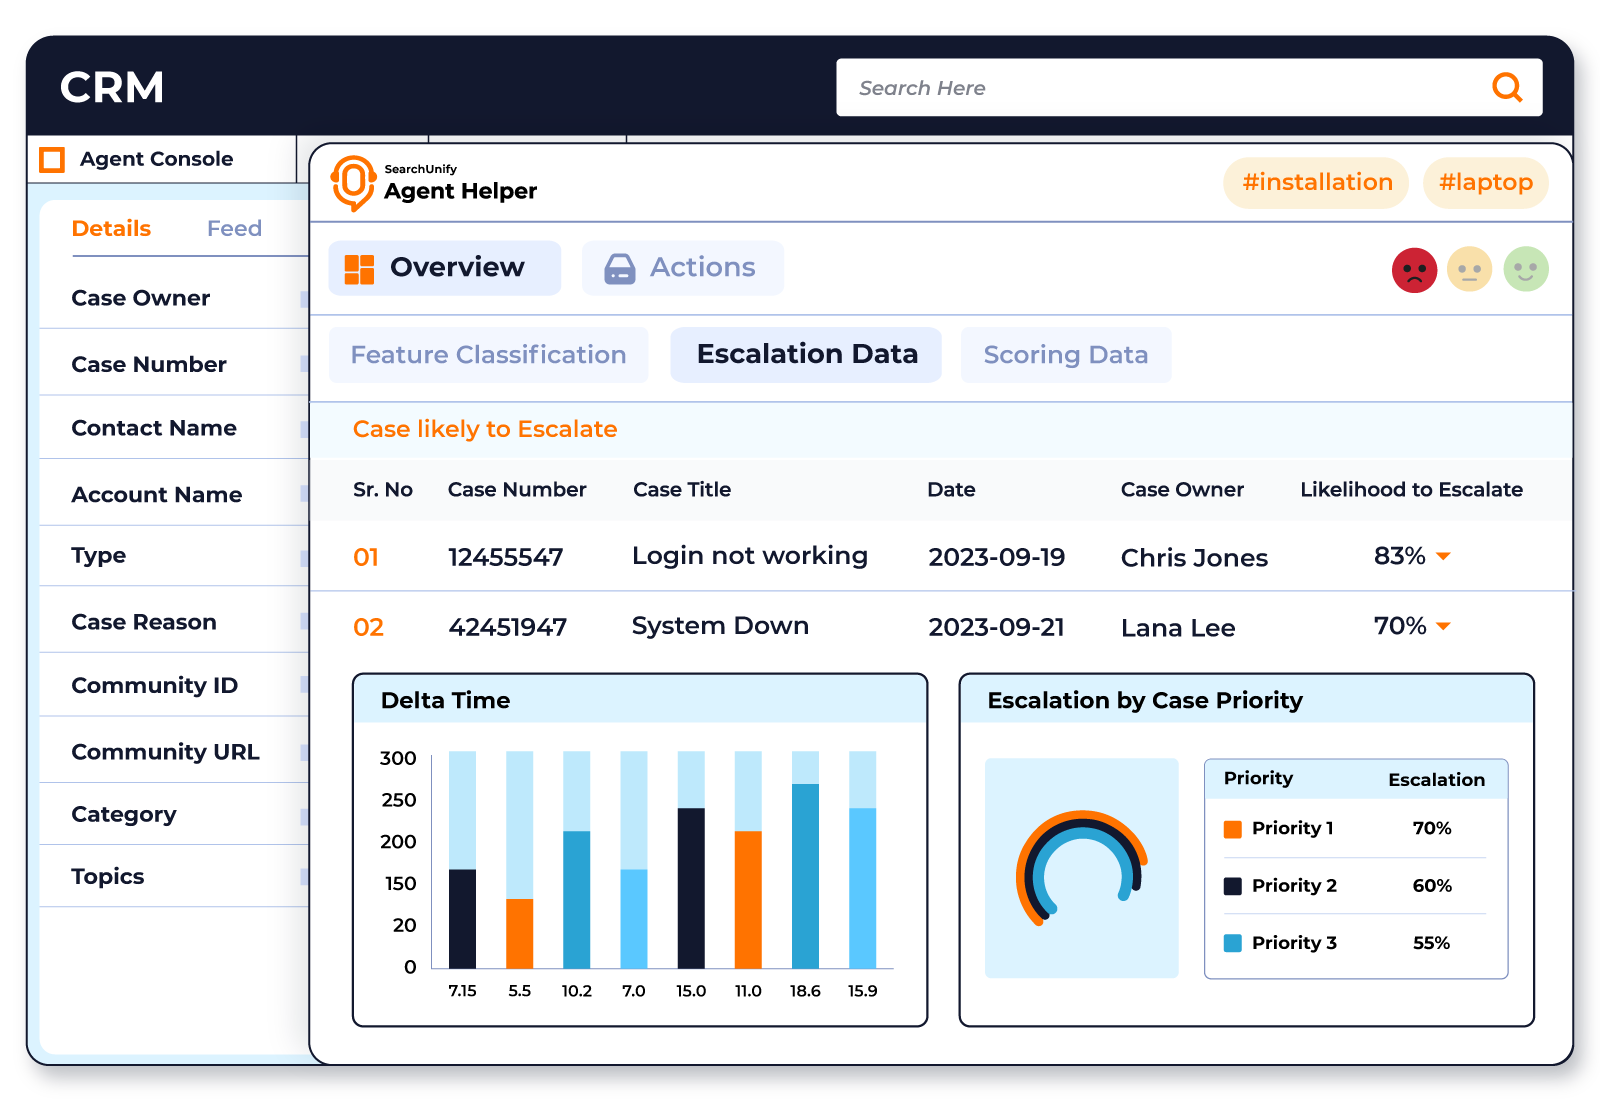Image resolution: width=1600 pixels, height=1100 pixels.
Task: Select the red sad face feedback icon
Action: pos(1414,270)
